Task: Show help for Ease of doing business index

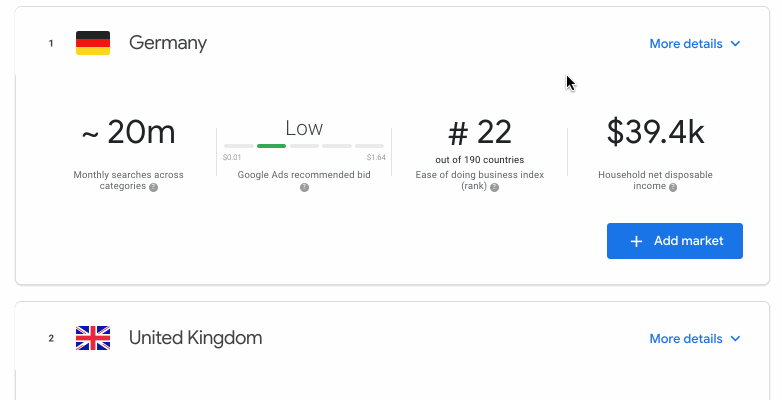Action: [x=494, y=187]
